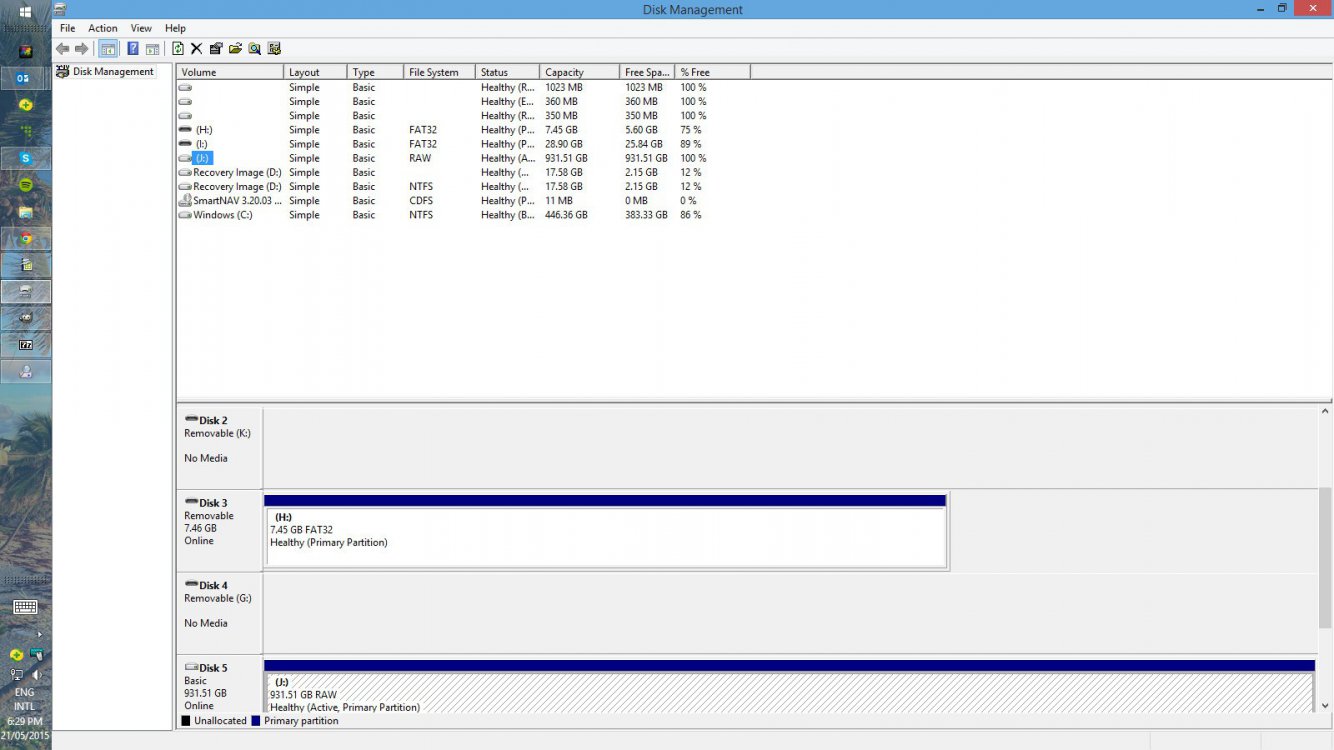Open Help via the blue question-mark icon

(x=133, y=48)
